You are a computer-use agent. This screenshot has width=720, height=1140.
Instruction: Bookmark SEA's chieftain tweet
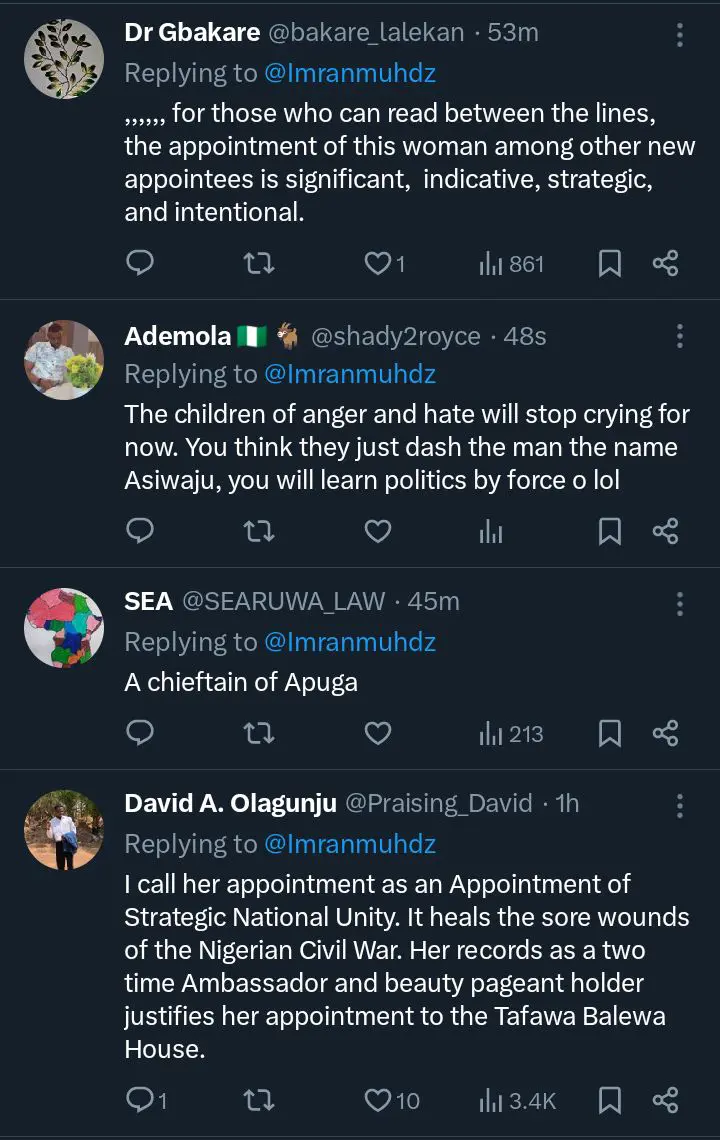(x=609, y=733)
